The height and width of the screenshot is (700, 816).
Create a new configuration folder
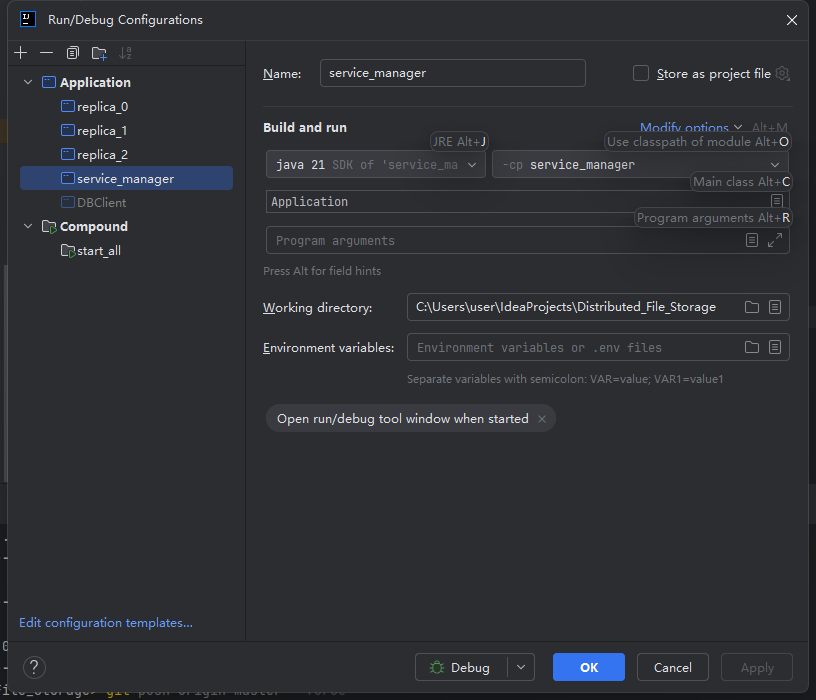pyautogui.click(x=99, y=53)
